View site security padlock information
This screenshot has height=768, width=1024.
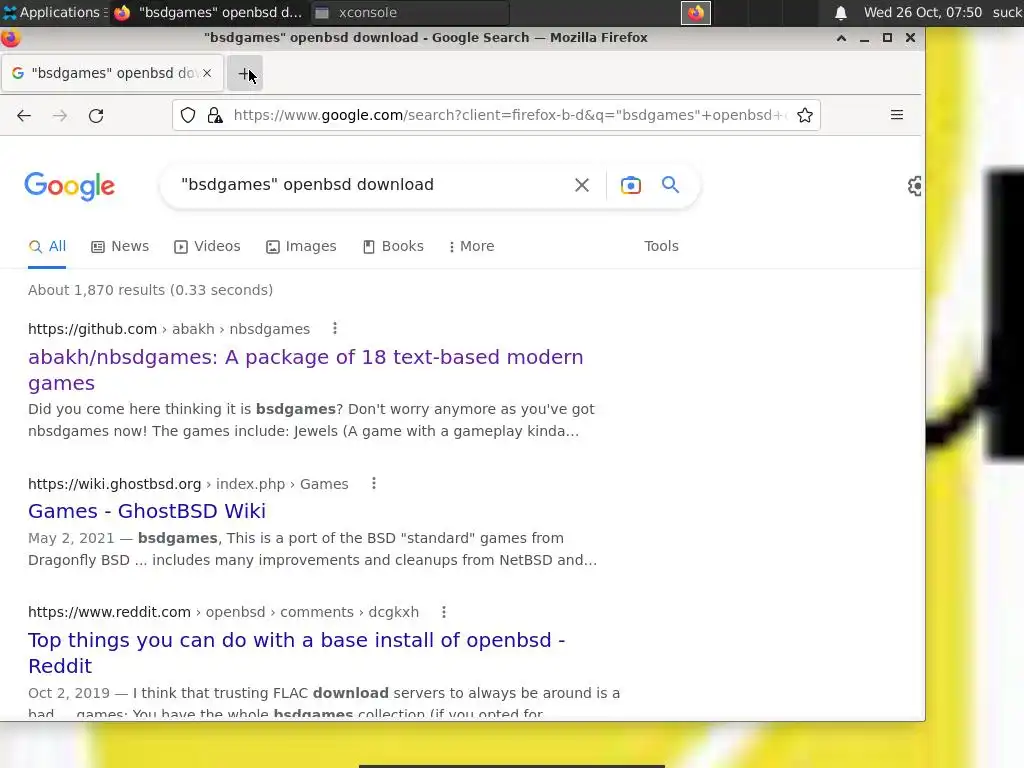pos(215,116)
